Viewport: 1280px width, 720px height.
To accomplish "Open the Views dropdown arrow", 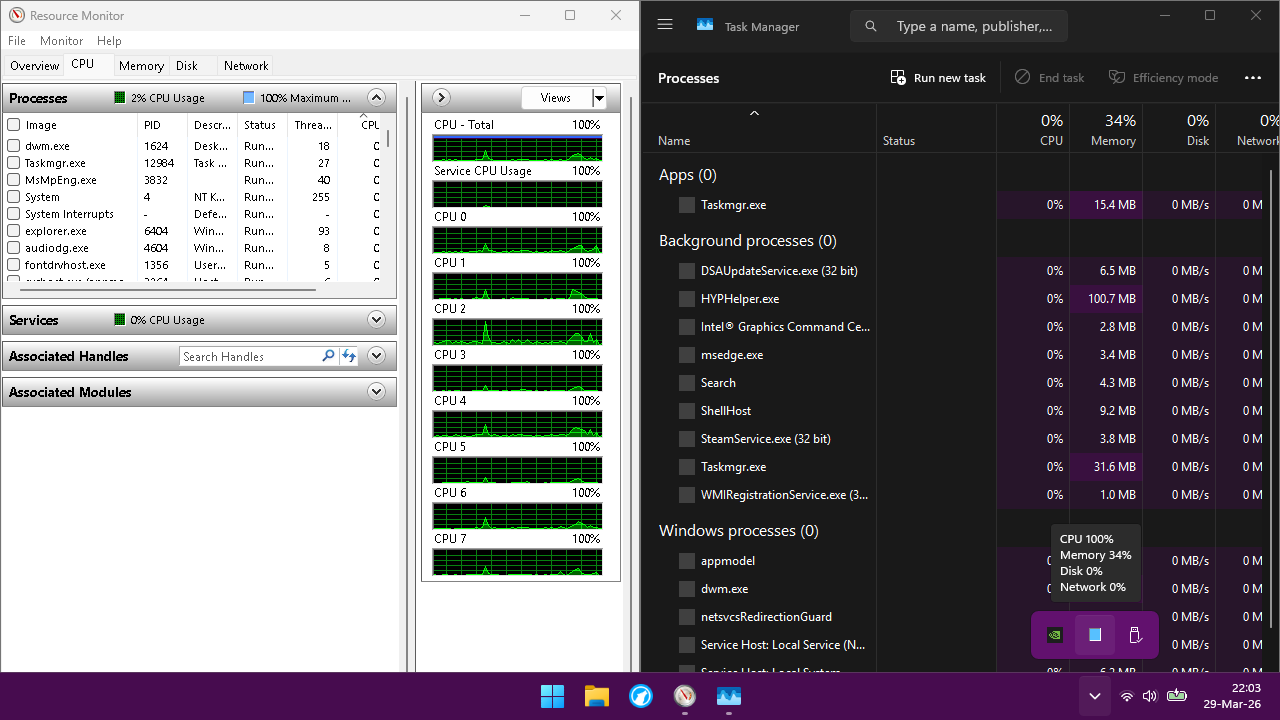I will pyautogui.click(x=599, y=98).
